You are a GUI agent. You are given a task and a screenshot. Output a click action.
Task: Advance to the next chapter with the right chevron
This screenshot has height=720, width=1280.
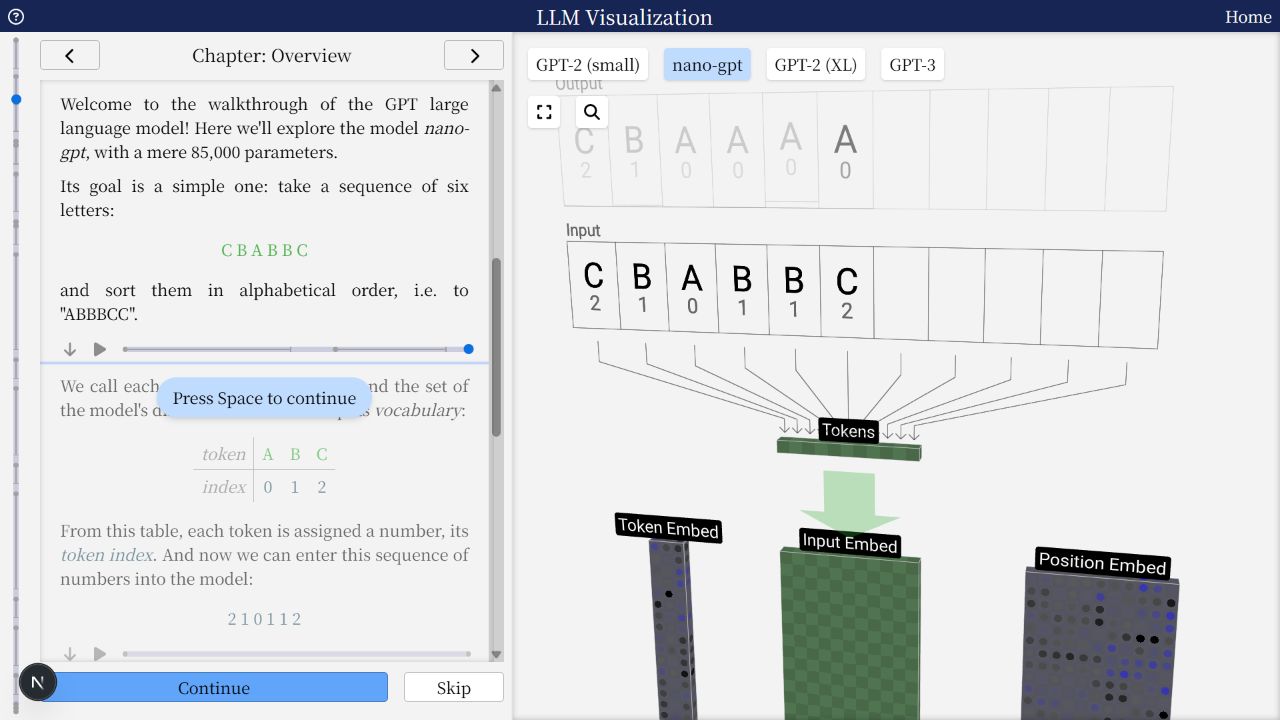click(x=474, y=56)
